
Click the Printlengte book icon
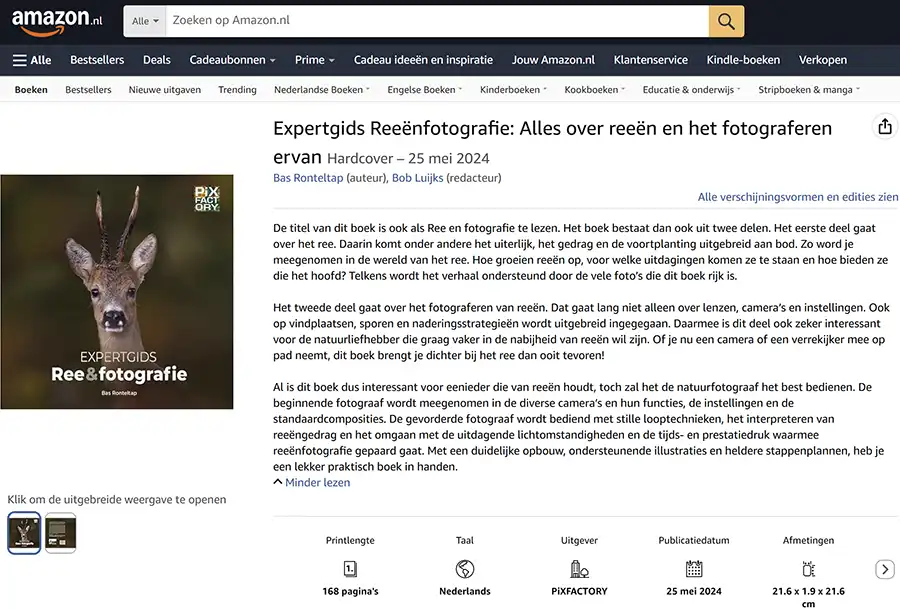coord(349,569)
